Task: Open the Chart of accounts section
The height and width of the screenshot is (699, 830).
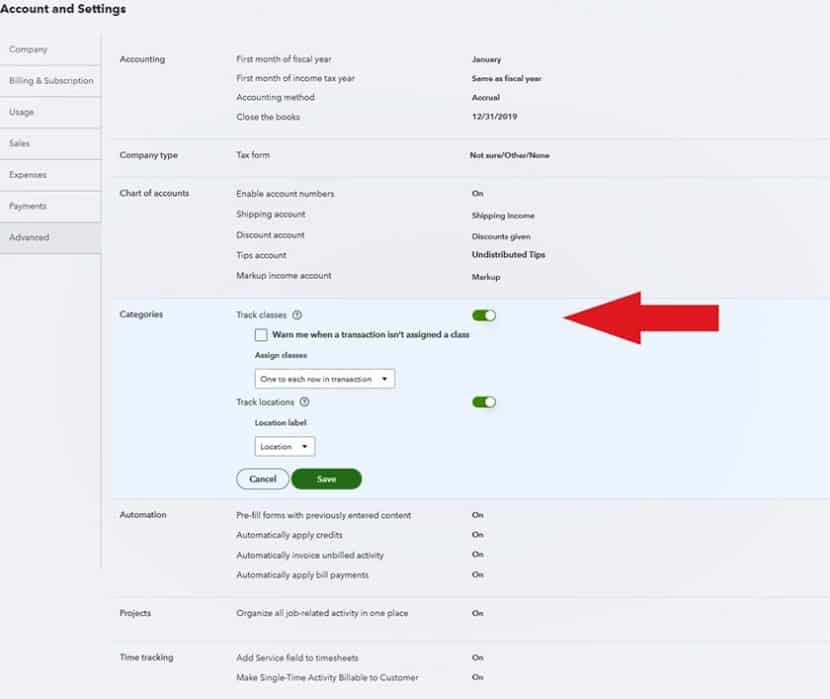Action: (155, 193)
